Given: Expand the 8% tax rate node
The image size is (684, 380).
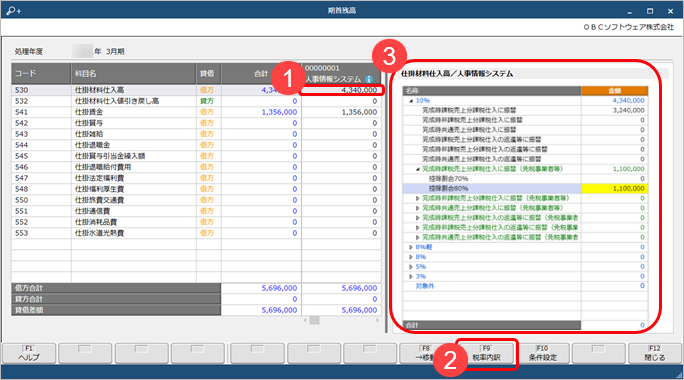Looking at the screenshot, I should coord(411,257).
